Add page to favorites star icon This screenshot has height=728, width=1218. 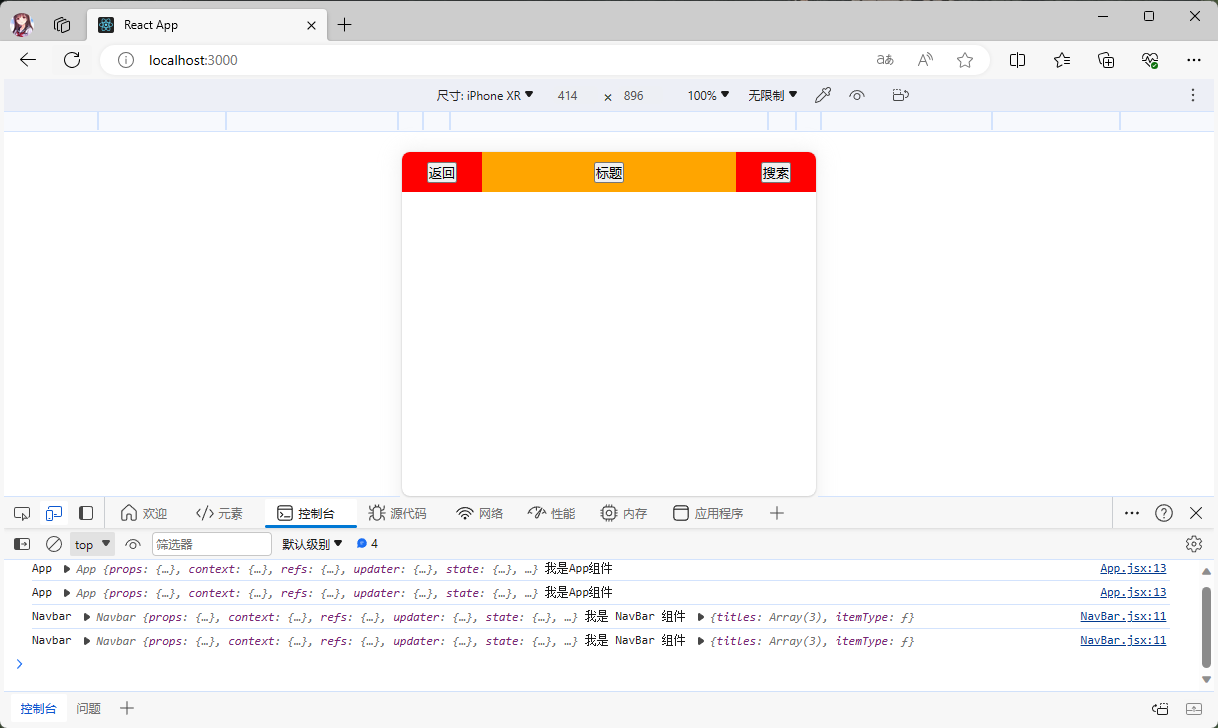965,60
